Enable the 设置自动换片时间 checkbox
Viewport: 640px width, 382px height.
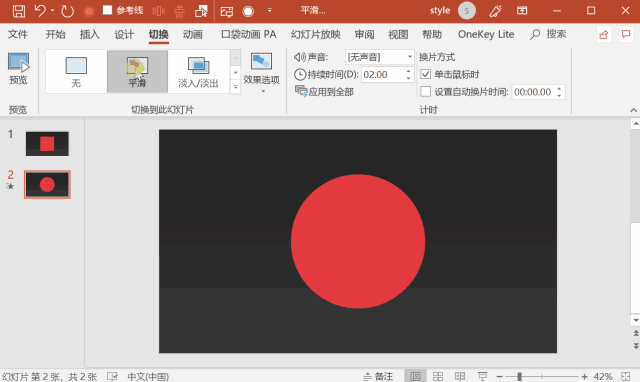(425, 92)
